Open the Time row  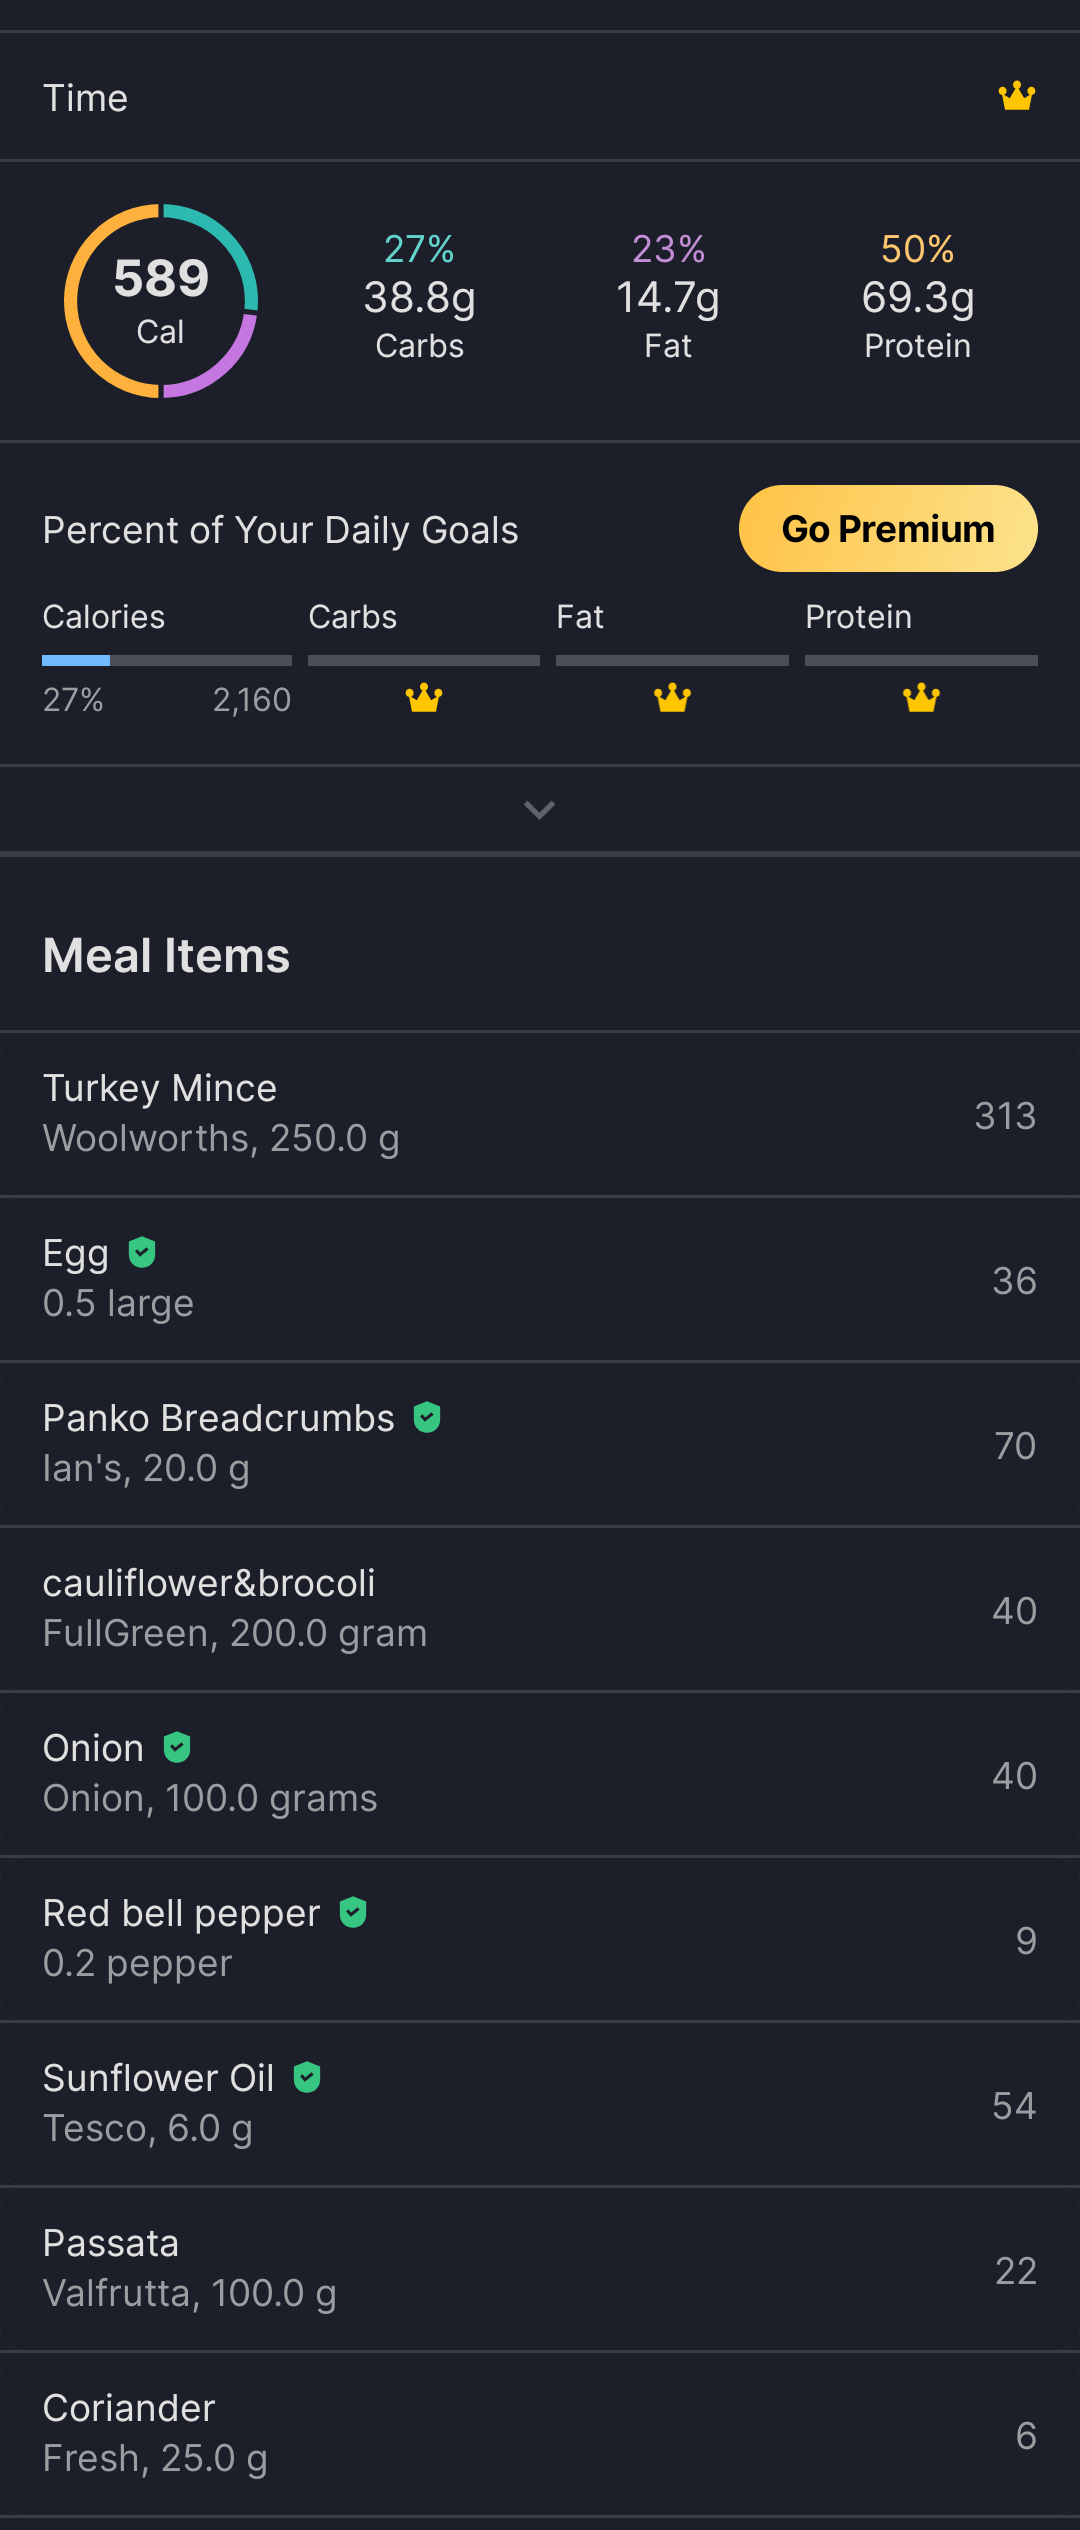540,97
